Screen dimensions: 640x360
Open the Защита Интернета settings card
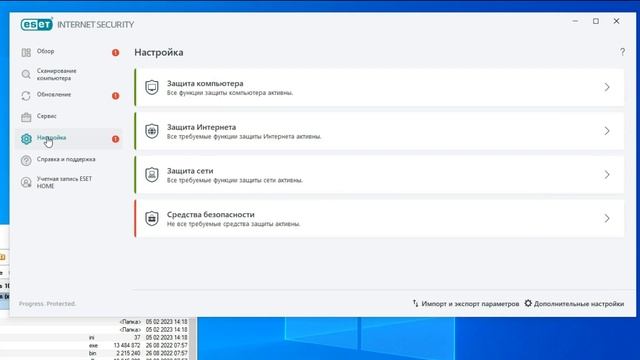pos(379,131)
